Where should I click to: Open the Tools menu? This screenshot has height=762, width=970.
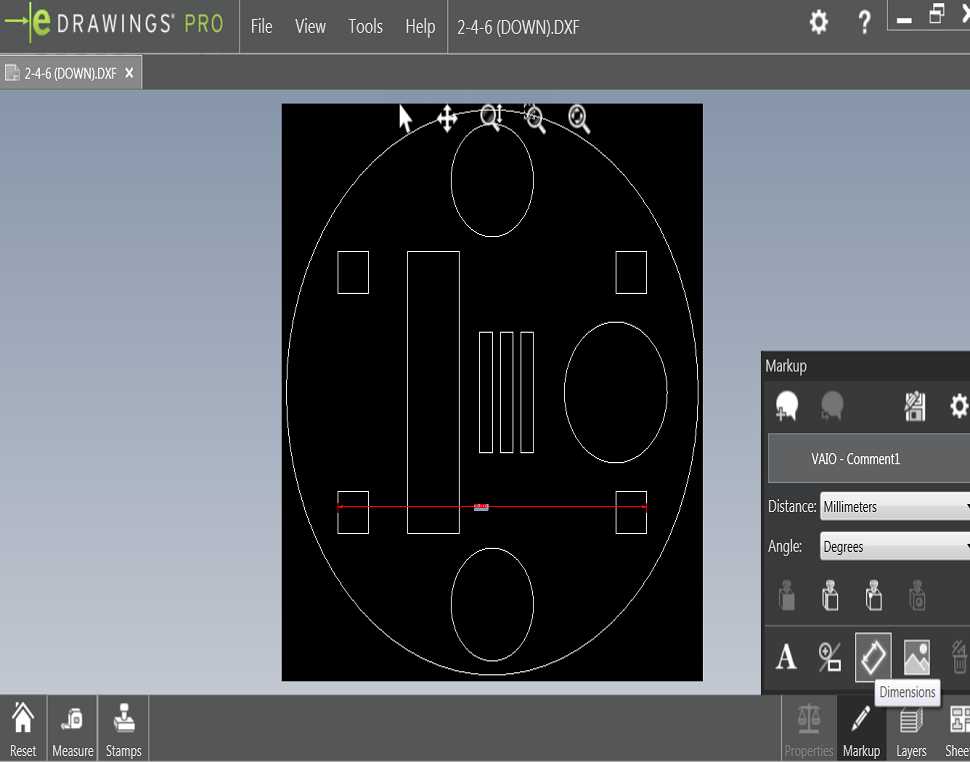(365, 27)
